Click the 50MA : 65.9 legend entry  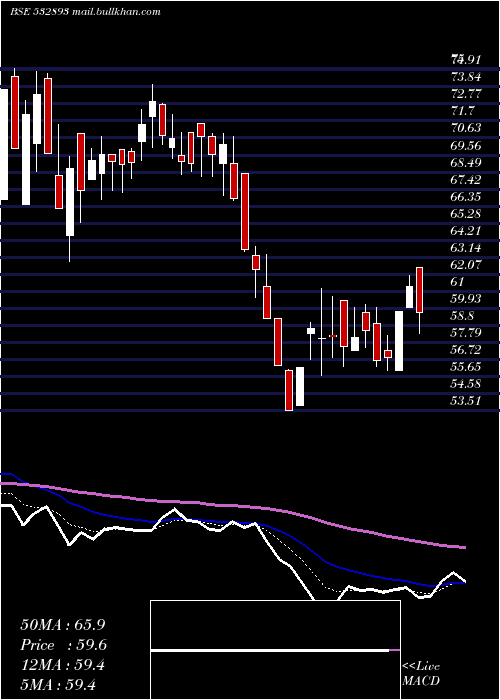[62, 625]
